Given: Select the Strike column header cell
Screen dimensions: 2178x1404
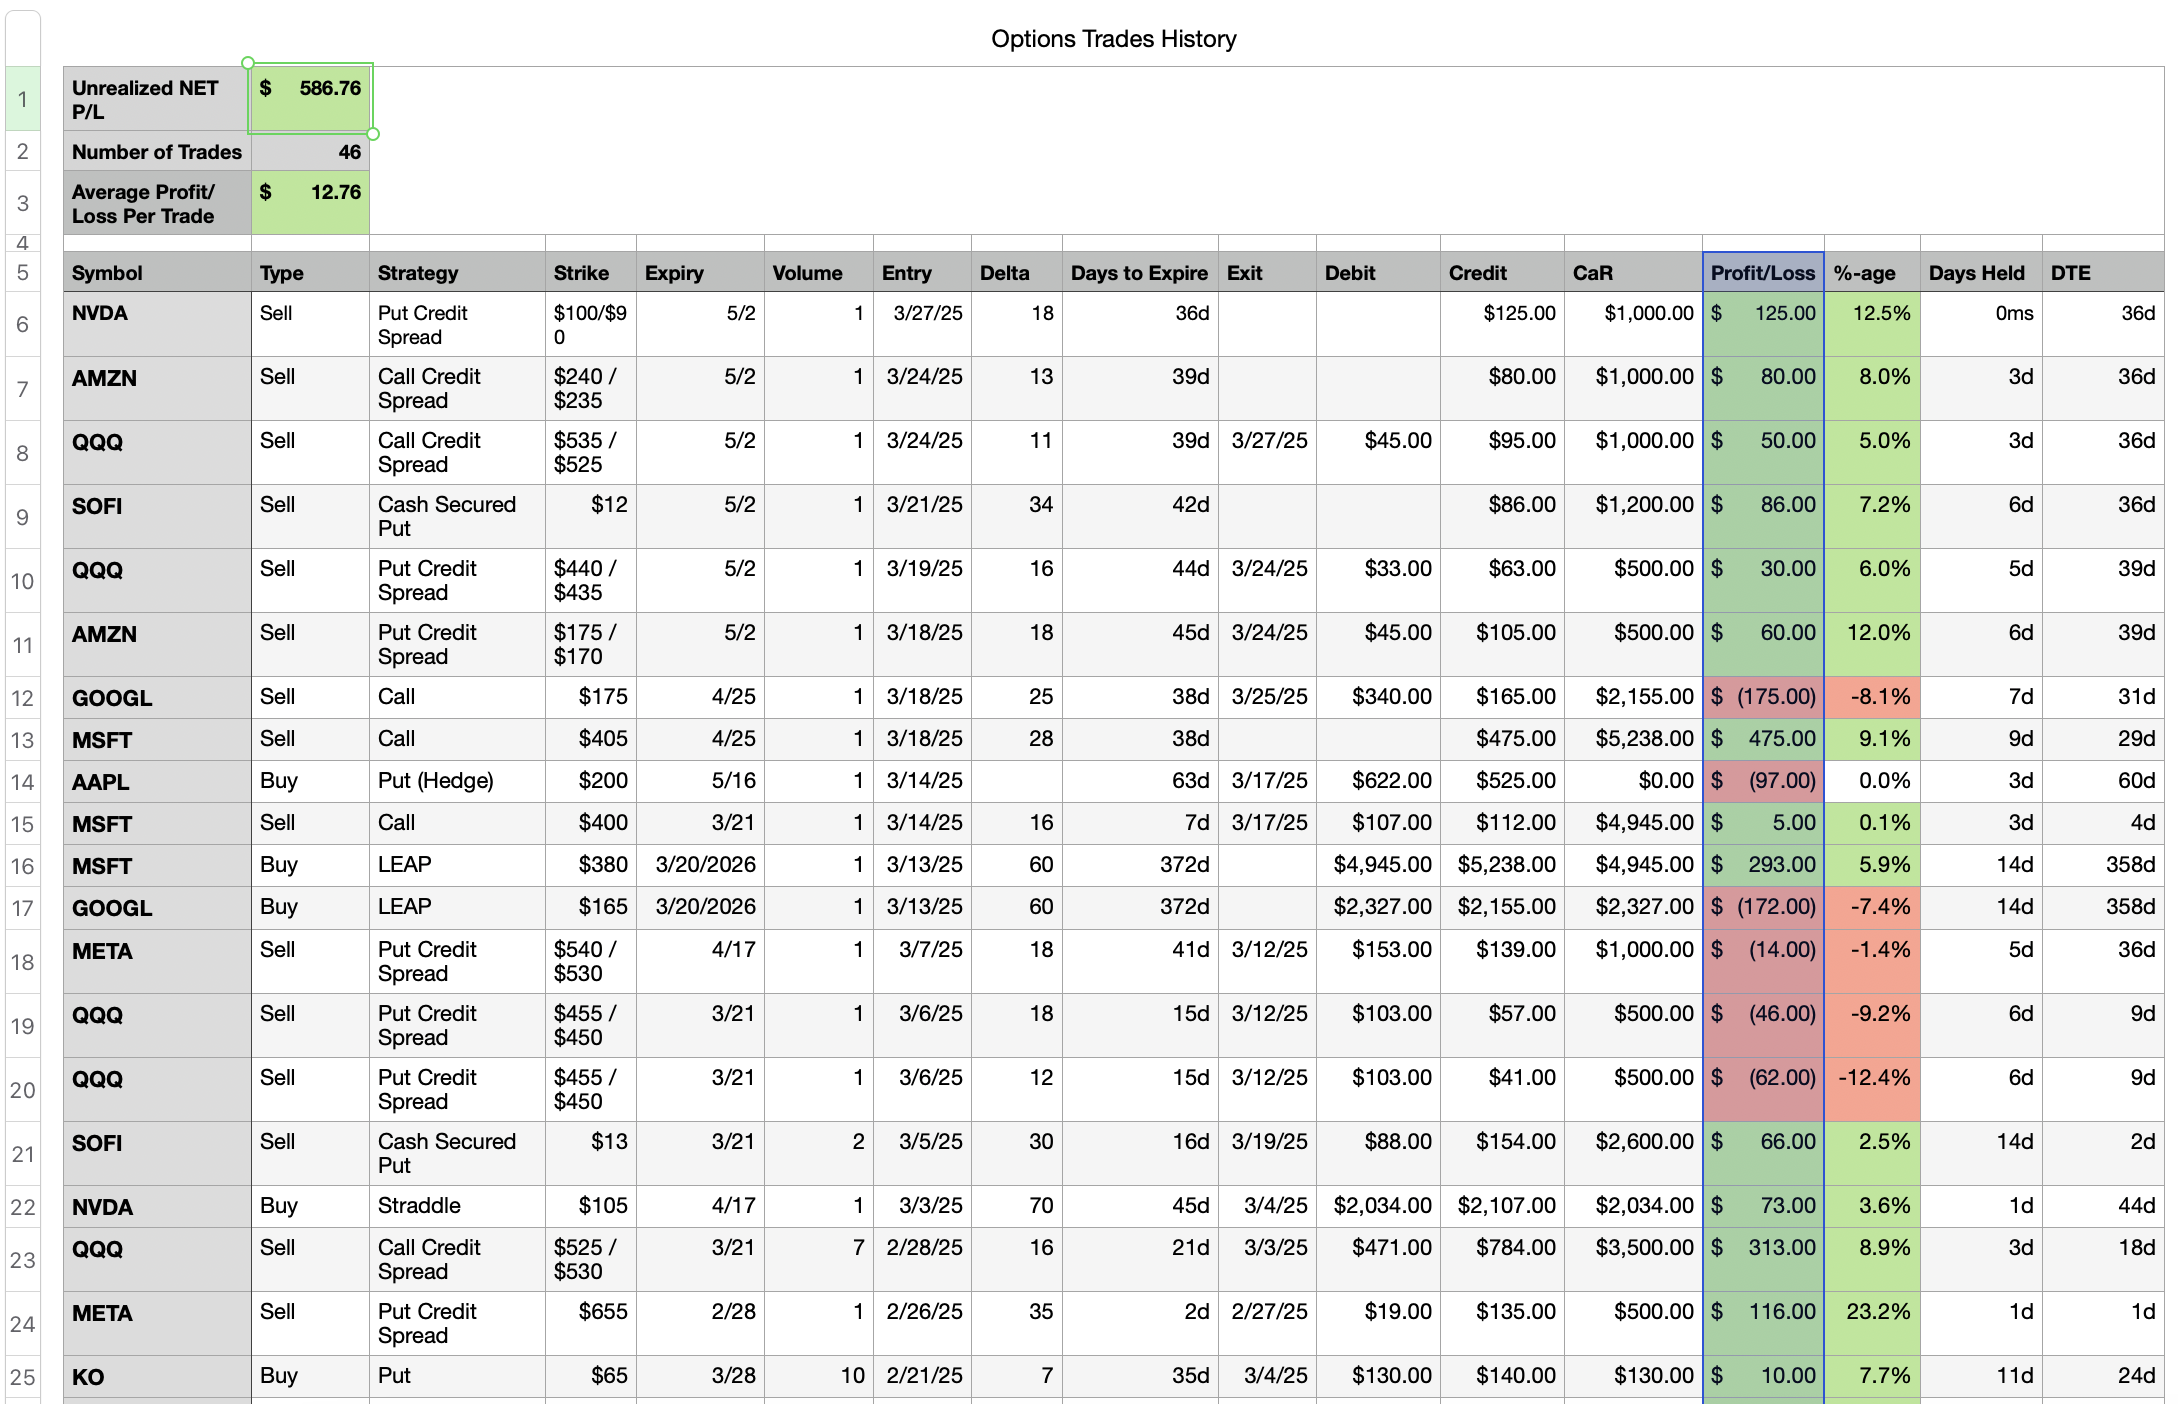Looking at the screenshot, I should pos(591,273).
